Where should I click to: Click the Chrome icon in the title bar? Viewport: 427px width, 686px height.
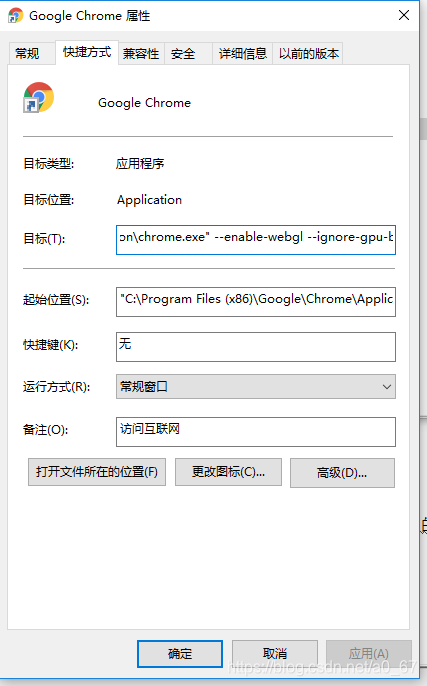[x=15, y=16]
